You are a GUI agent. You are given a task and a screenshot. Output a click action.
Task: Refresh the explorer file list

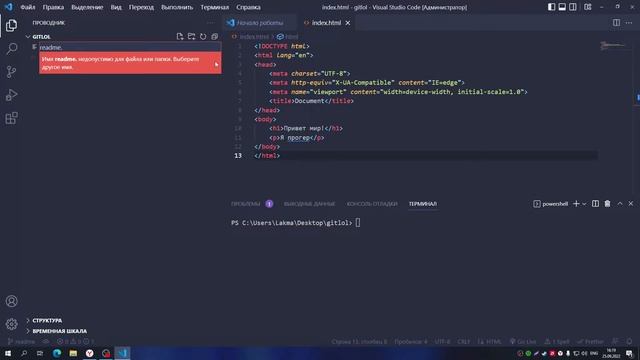[203, 37]
